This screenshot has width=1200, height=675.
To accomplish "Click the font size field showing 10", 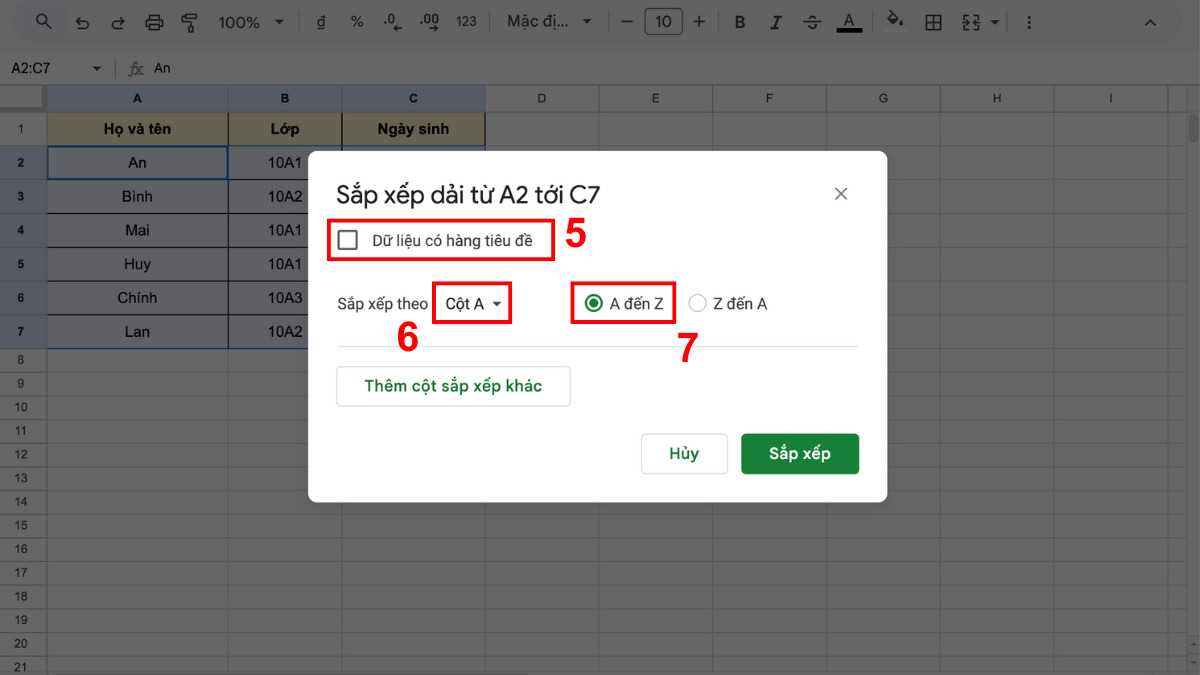I will (x=663, y=22).
